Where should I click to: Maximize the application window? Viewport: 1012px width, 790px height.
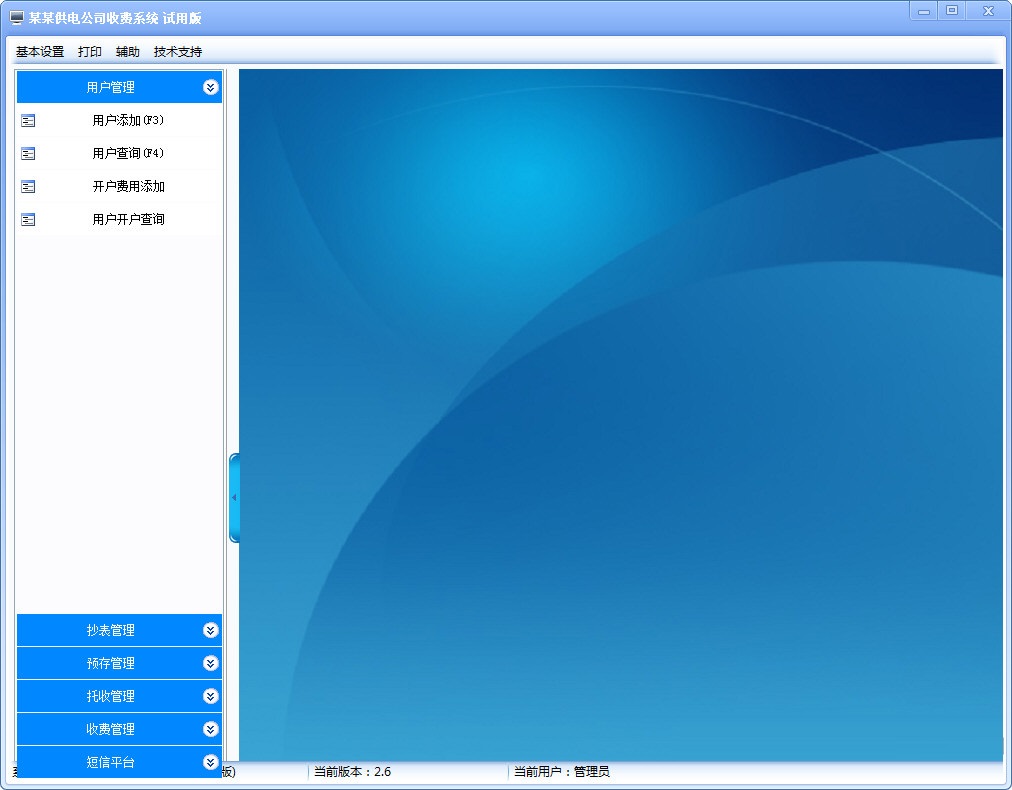(952, 11)
